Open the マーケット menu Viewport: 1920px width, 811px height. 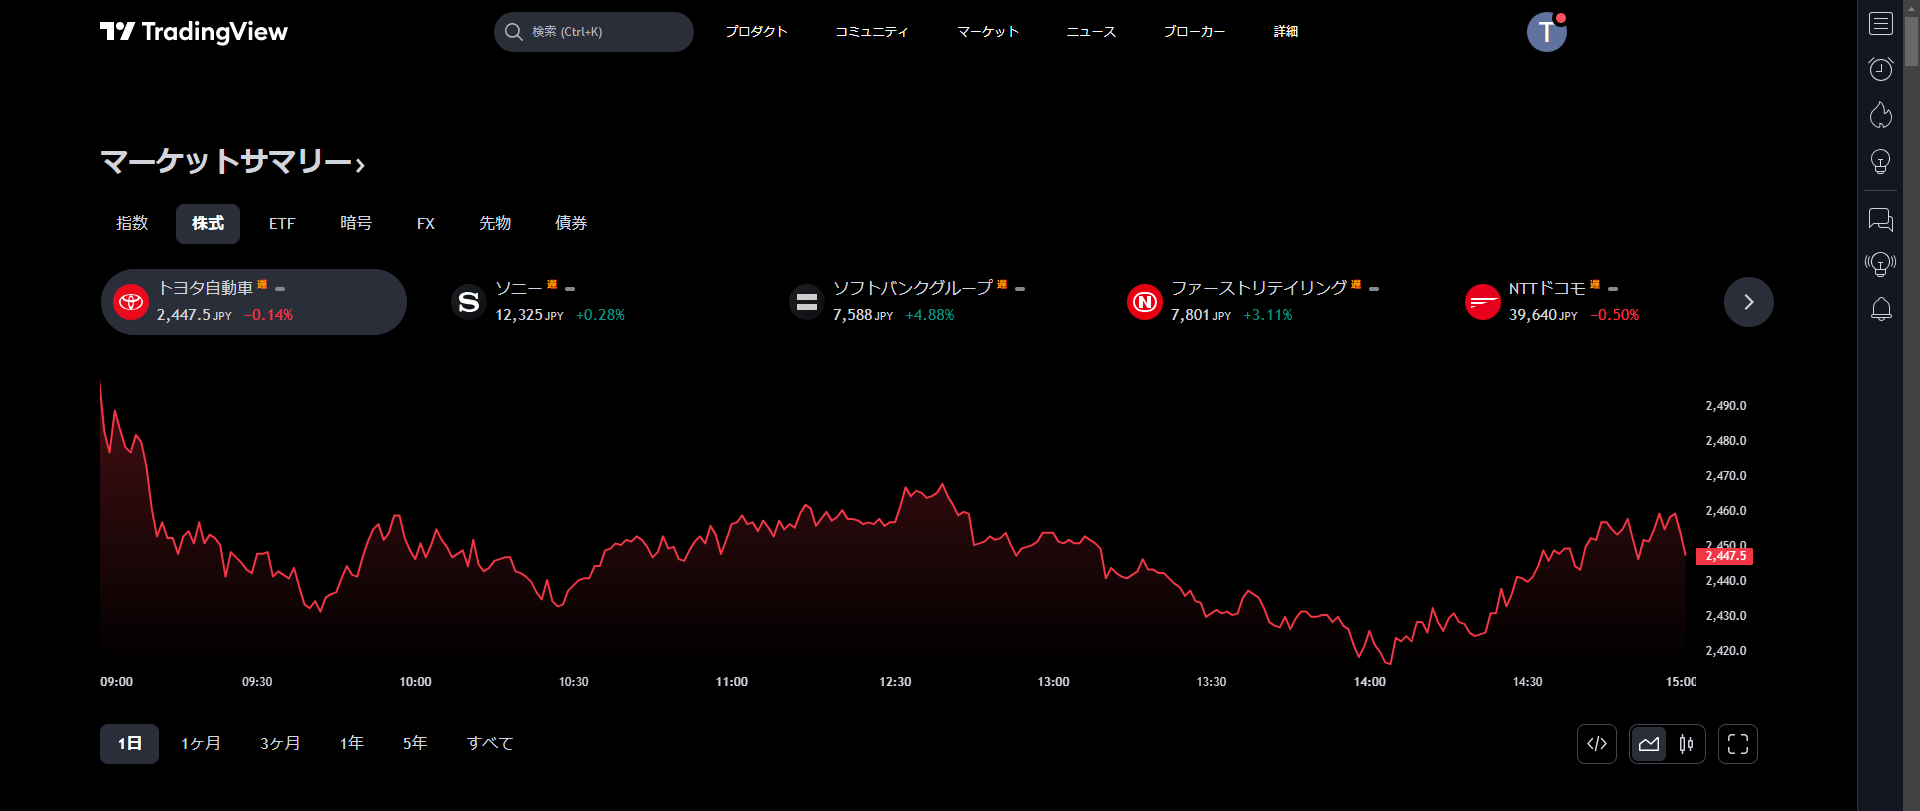click(987, 32)
